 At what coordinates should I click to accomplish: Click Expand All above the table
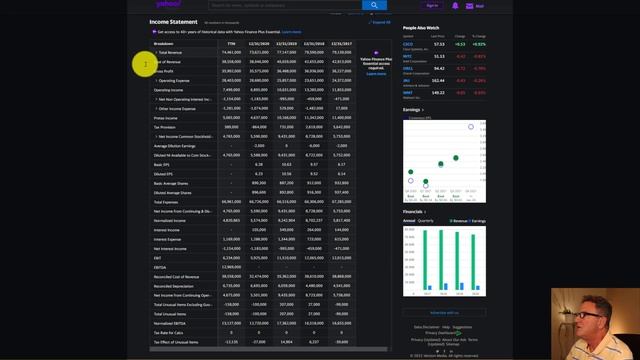point(380,22)
